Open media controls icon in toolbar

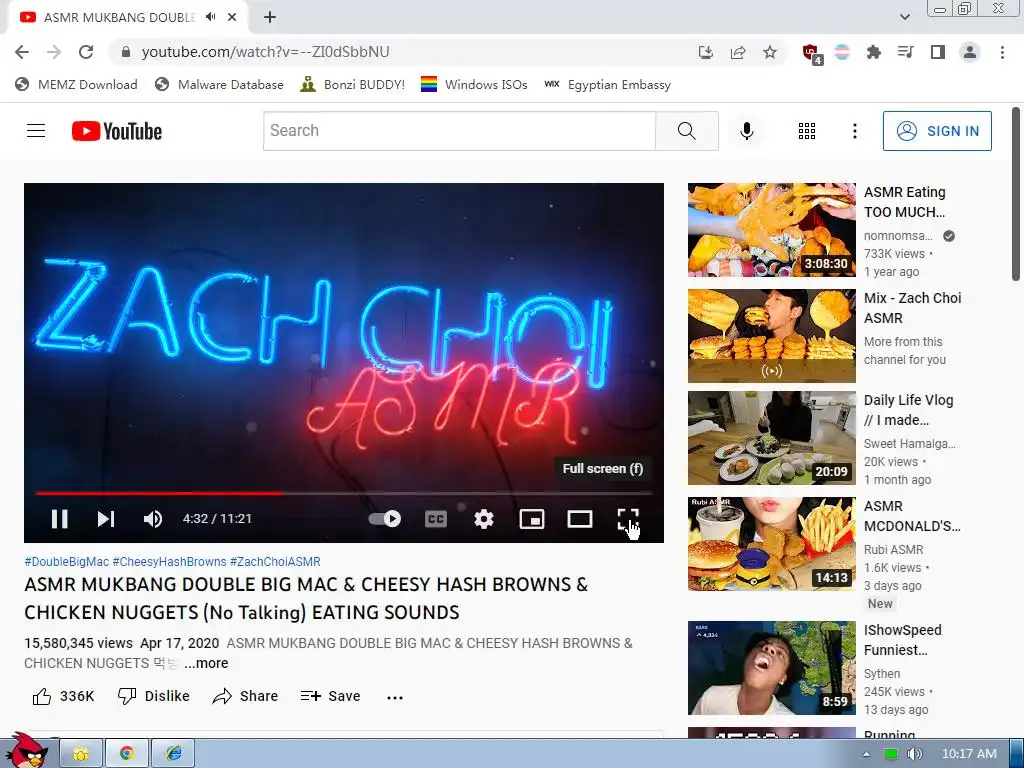click(905, 52)
